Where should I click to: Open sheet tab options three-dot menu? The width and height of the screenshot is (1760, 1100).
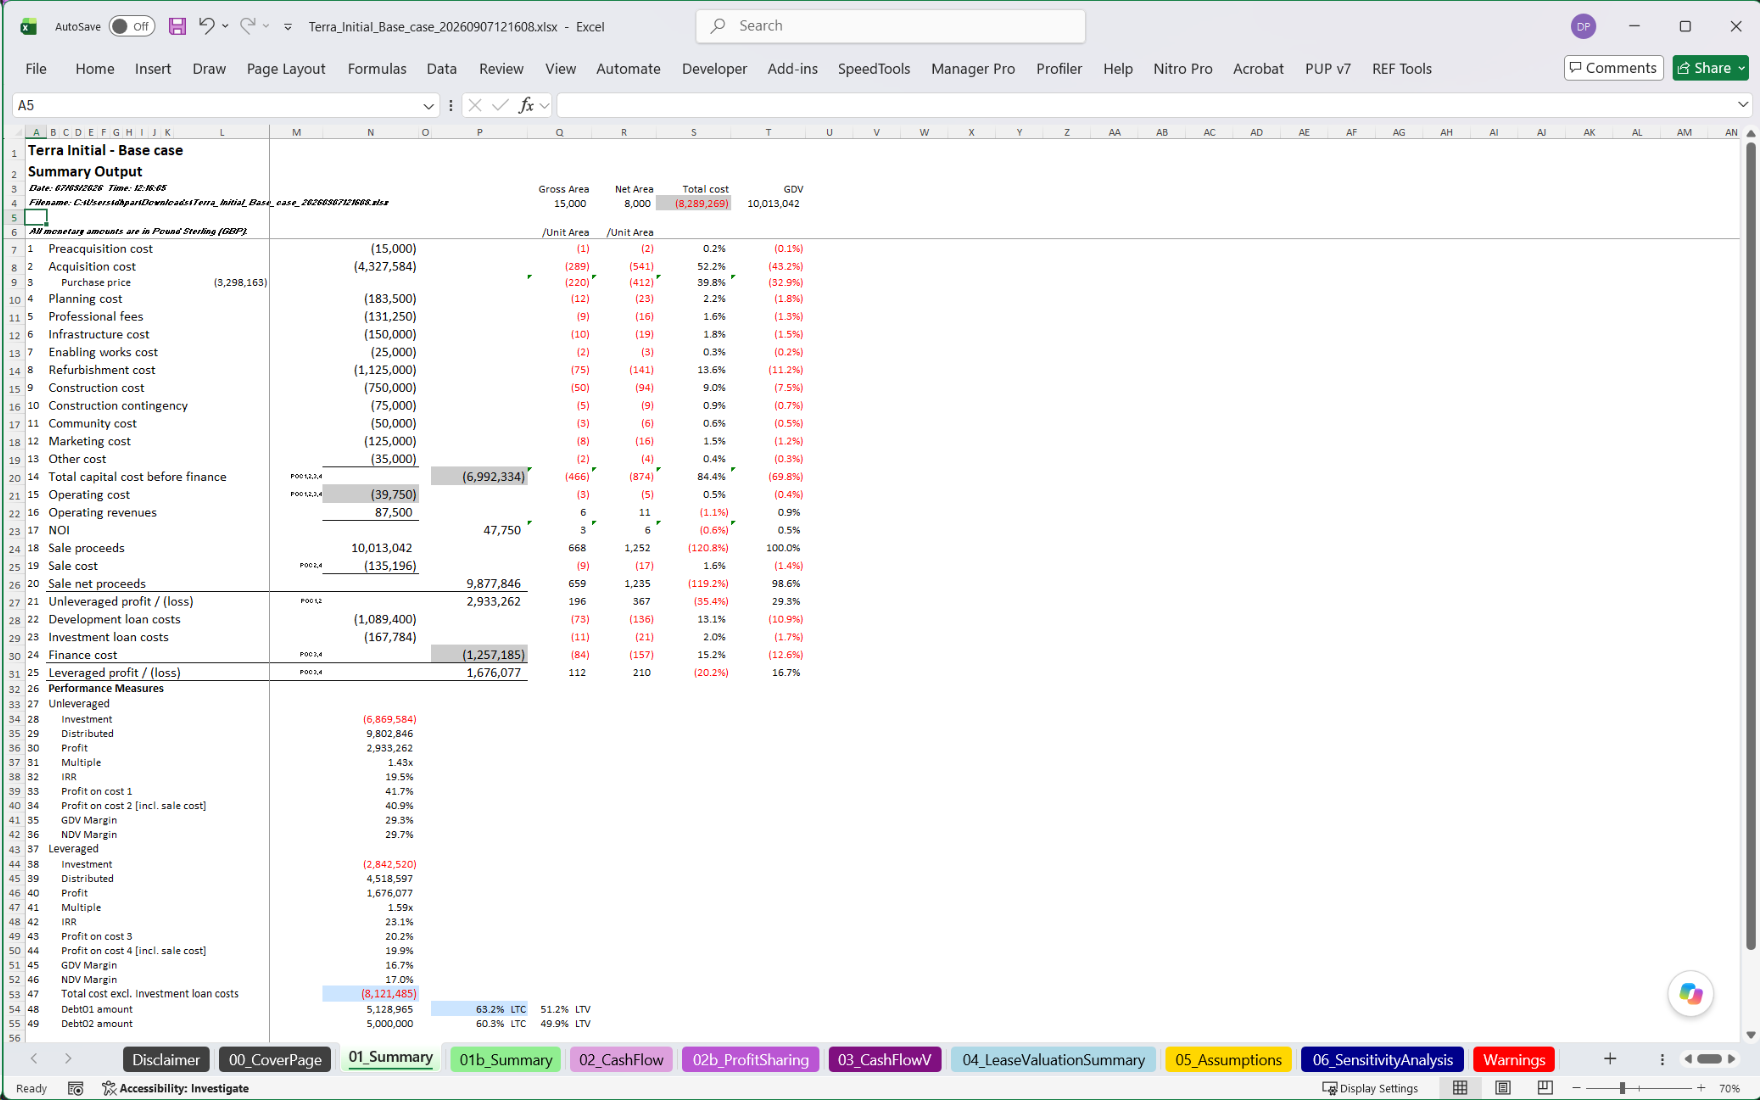click(x=1662, y=1059)
